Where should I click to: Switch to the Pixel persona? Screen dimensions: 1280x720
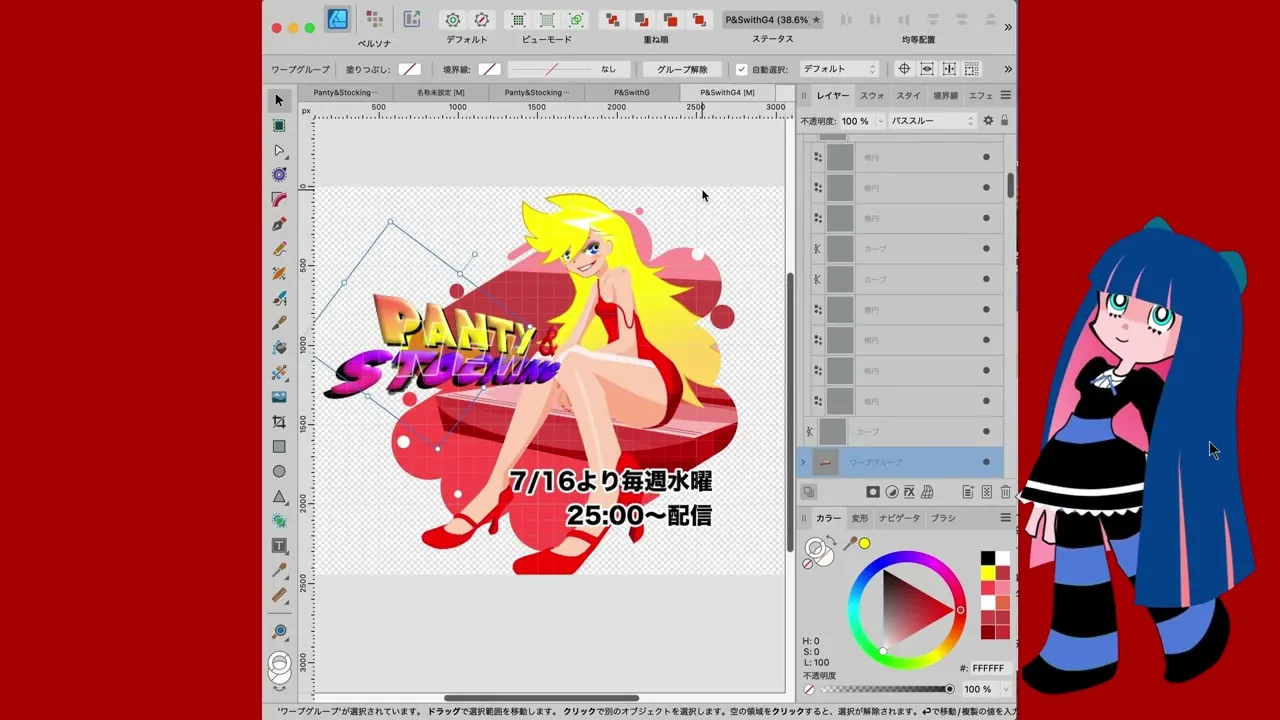pos(374,19)
